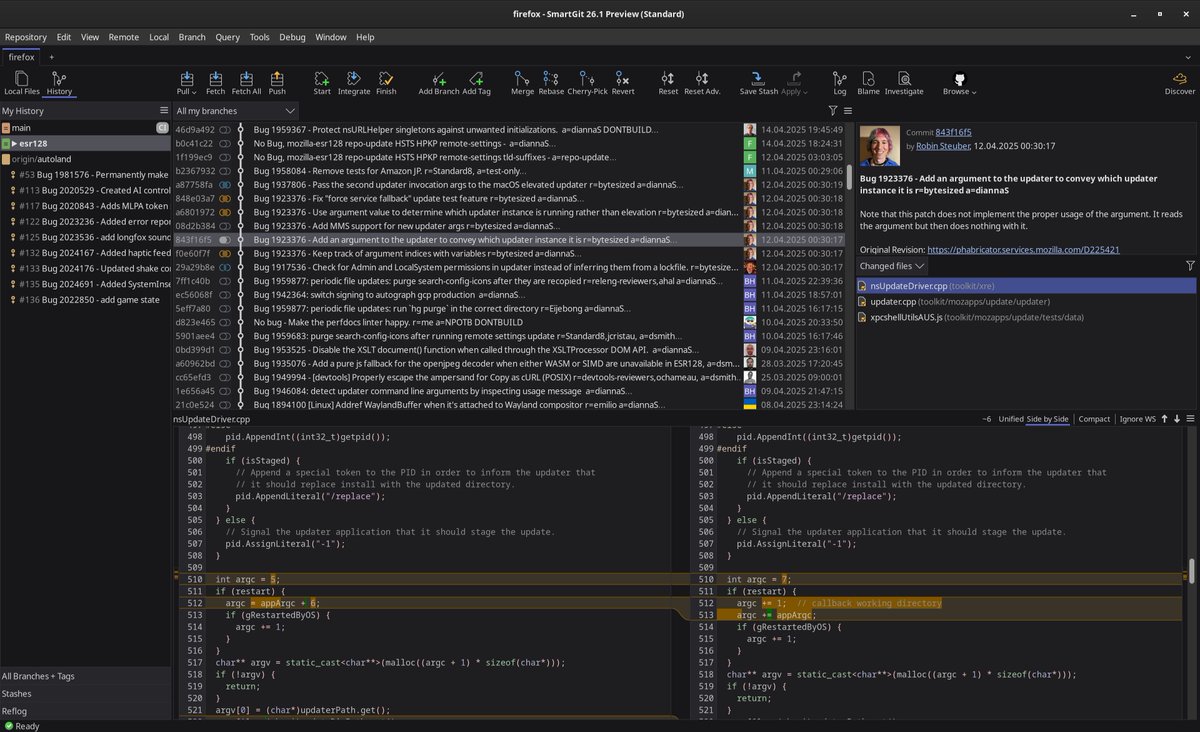Add a new repository tab with plus
The image size is (1200, 732).
click(52, 57)
